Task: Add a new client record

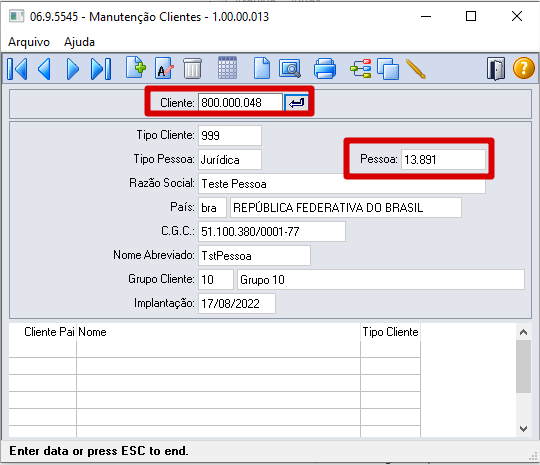Action: click(x=135, y=68)
